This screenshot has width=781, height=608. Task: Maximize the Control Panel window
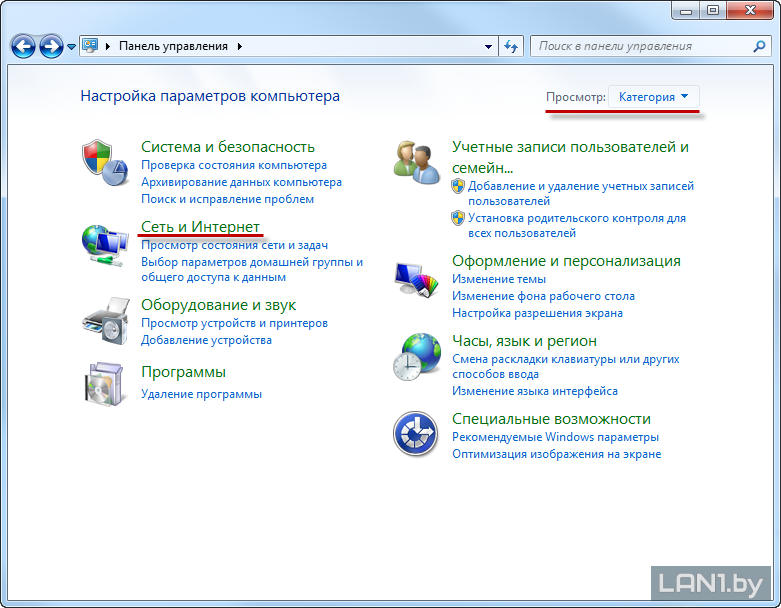713,10
